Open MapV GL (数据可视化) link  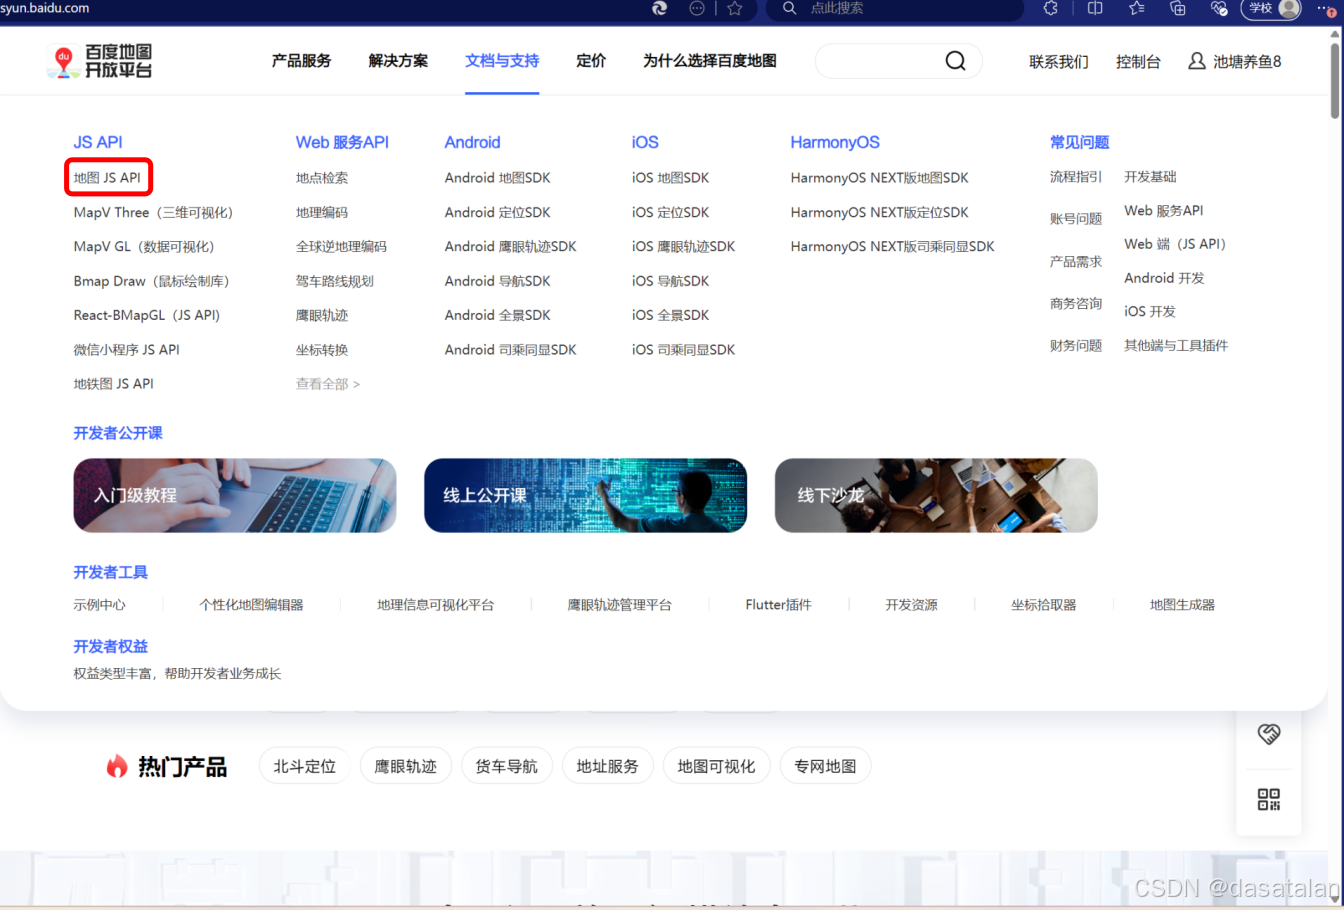point(144,246)
